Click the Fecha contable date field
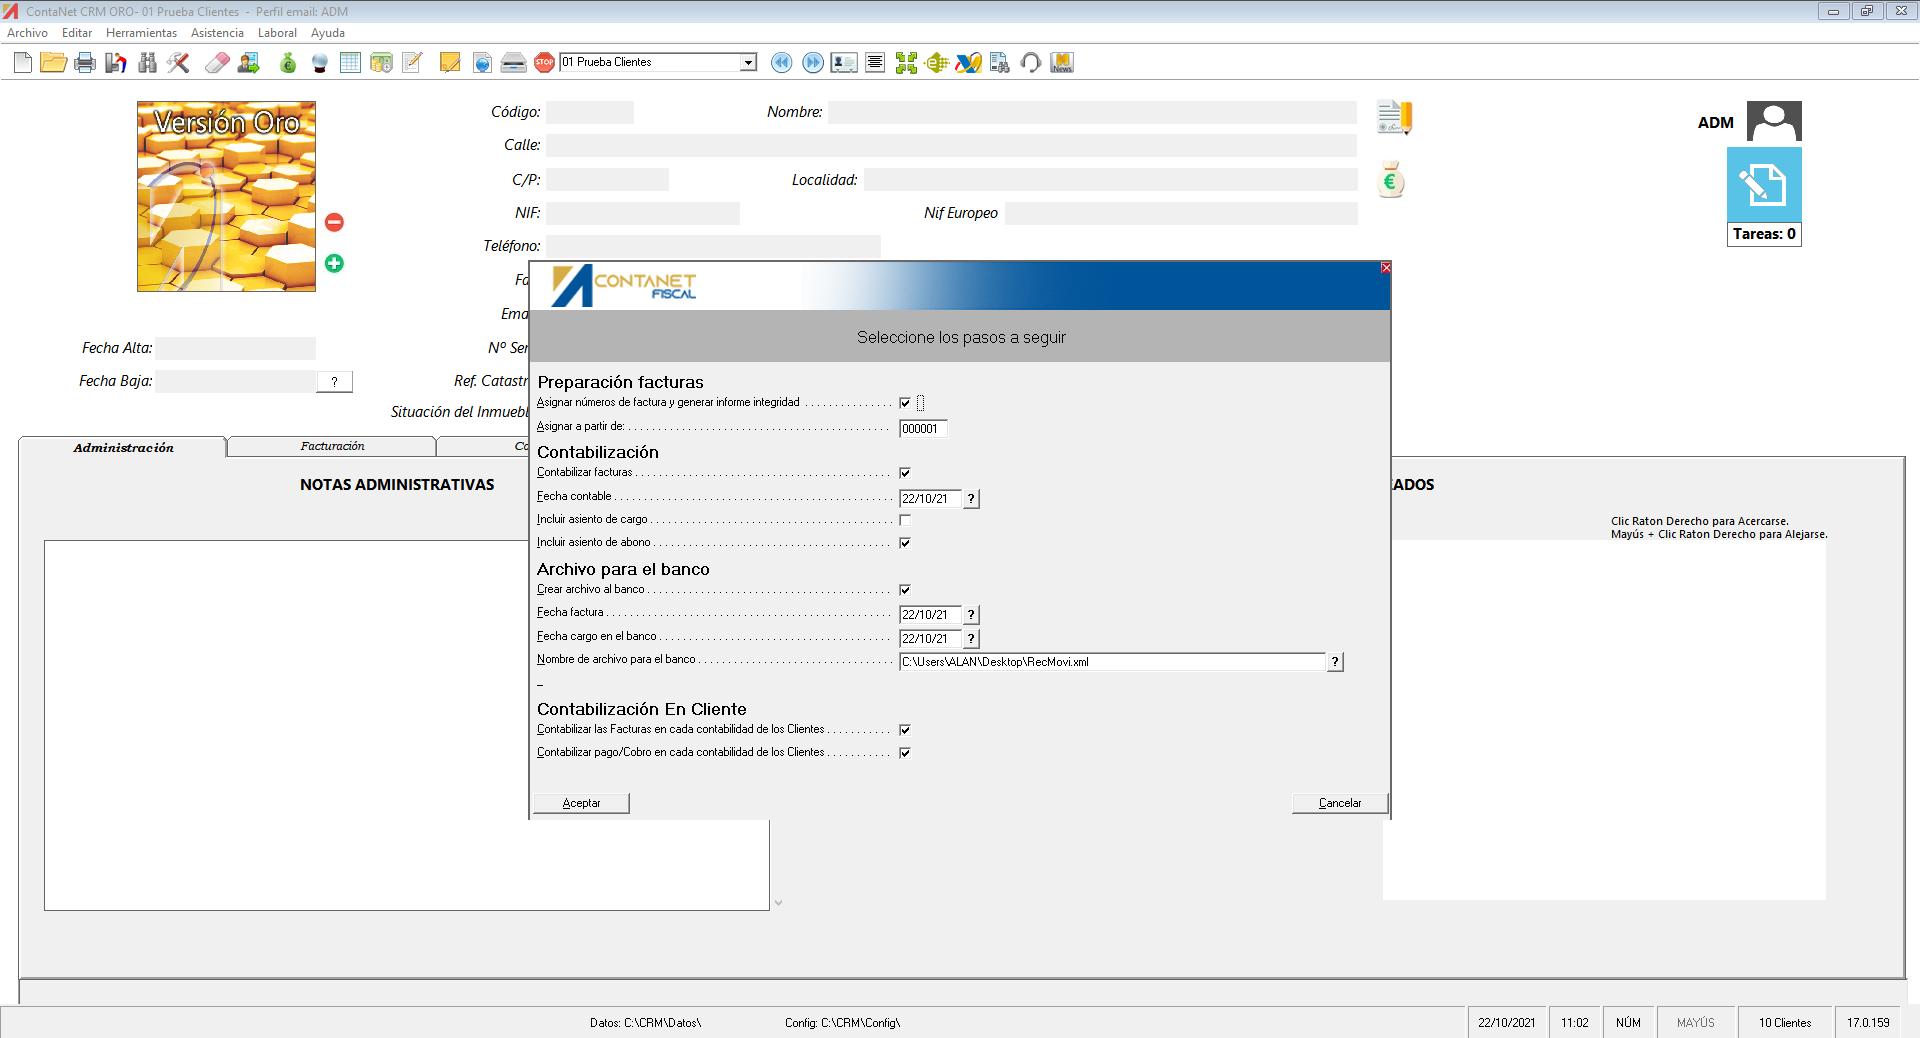The image size is (1920, 1038). click(930, 499)
